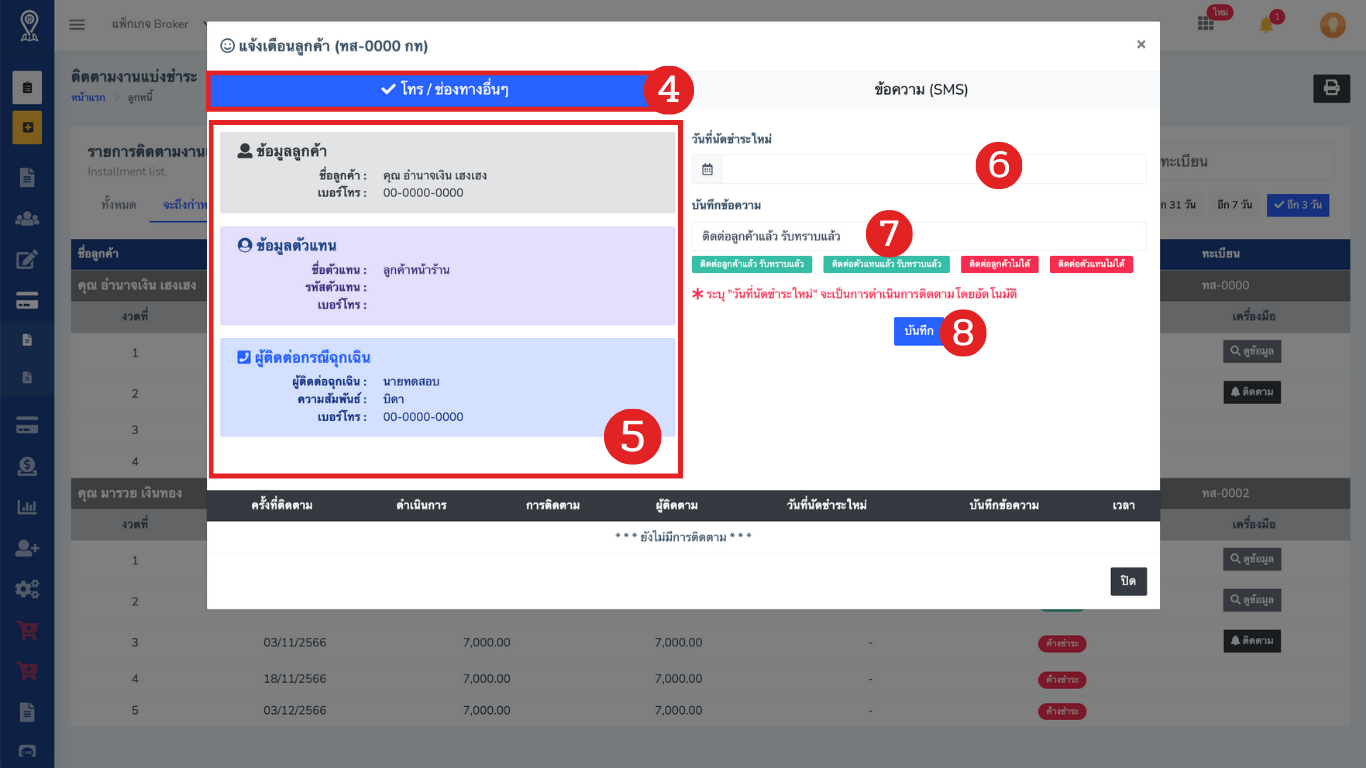The image size is (1366, 768).
Task: Click the ครั้งที่ติดตาม column header
Action: point(282,505)
